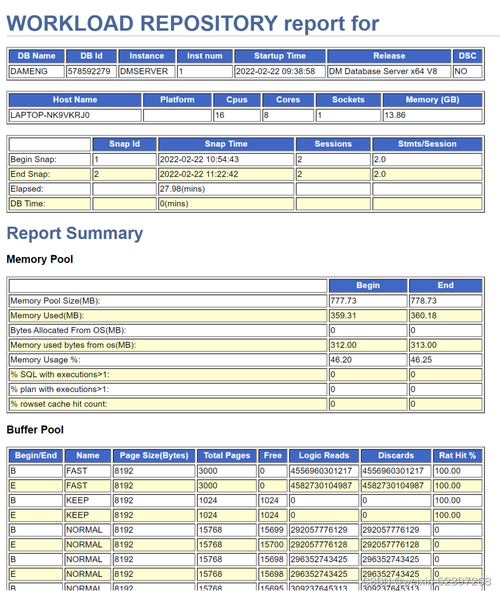Click the first FAST buffer name cell

pyautogui.click(x=88, y=471)
